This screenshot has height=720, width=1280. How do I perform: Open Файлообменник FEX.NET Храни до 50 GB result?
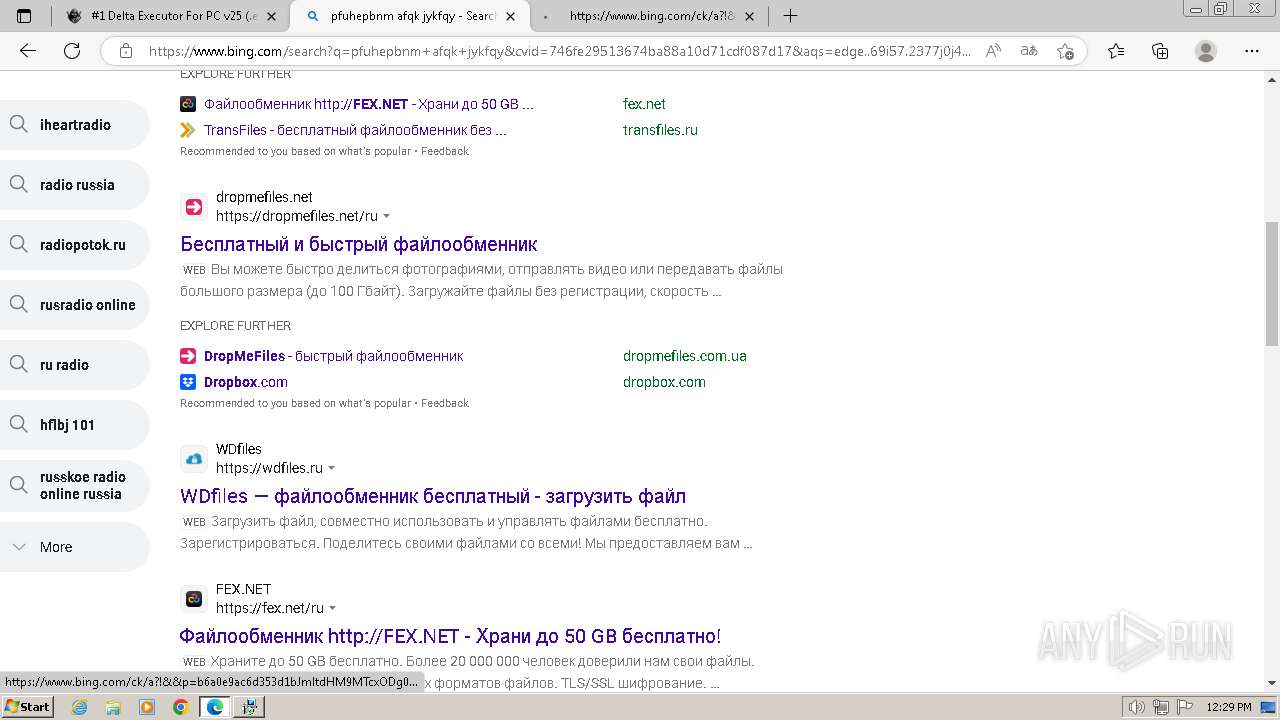pyautogui.click(x=450, y=636)
